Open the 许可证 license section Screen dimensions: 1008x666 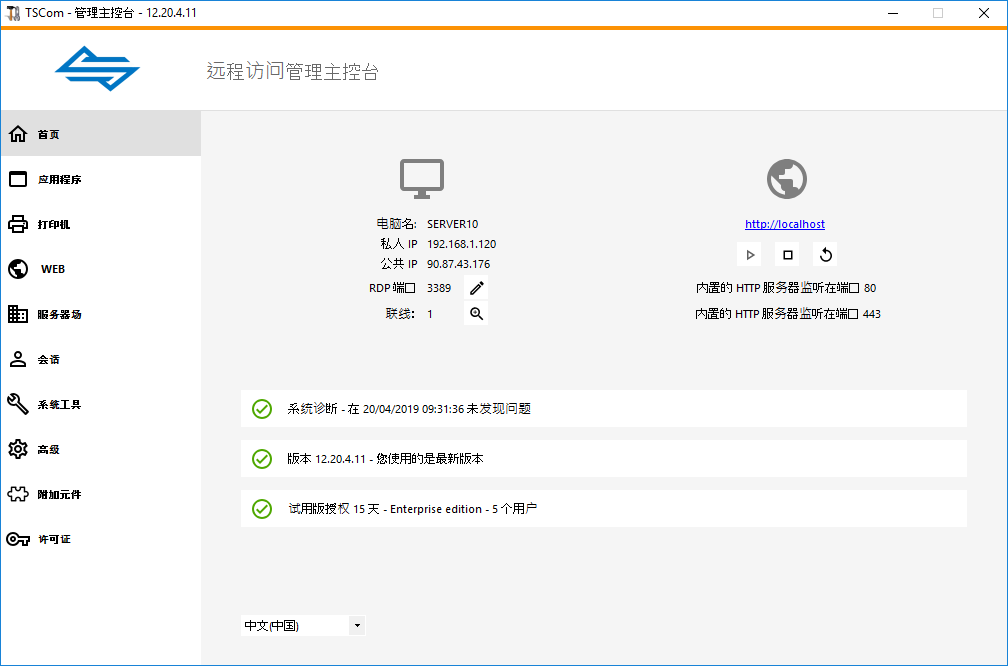[x=100, y=539]
